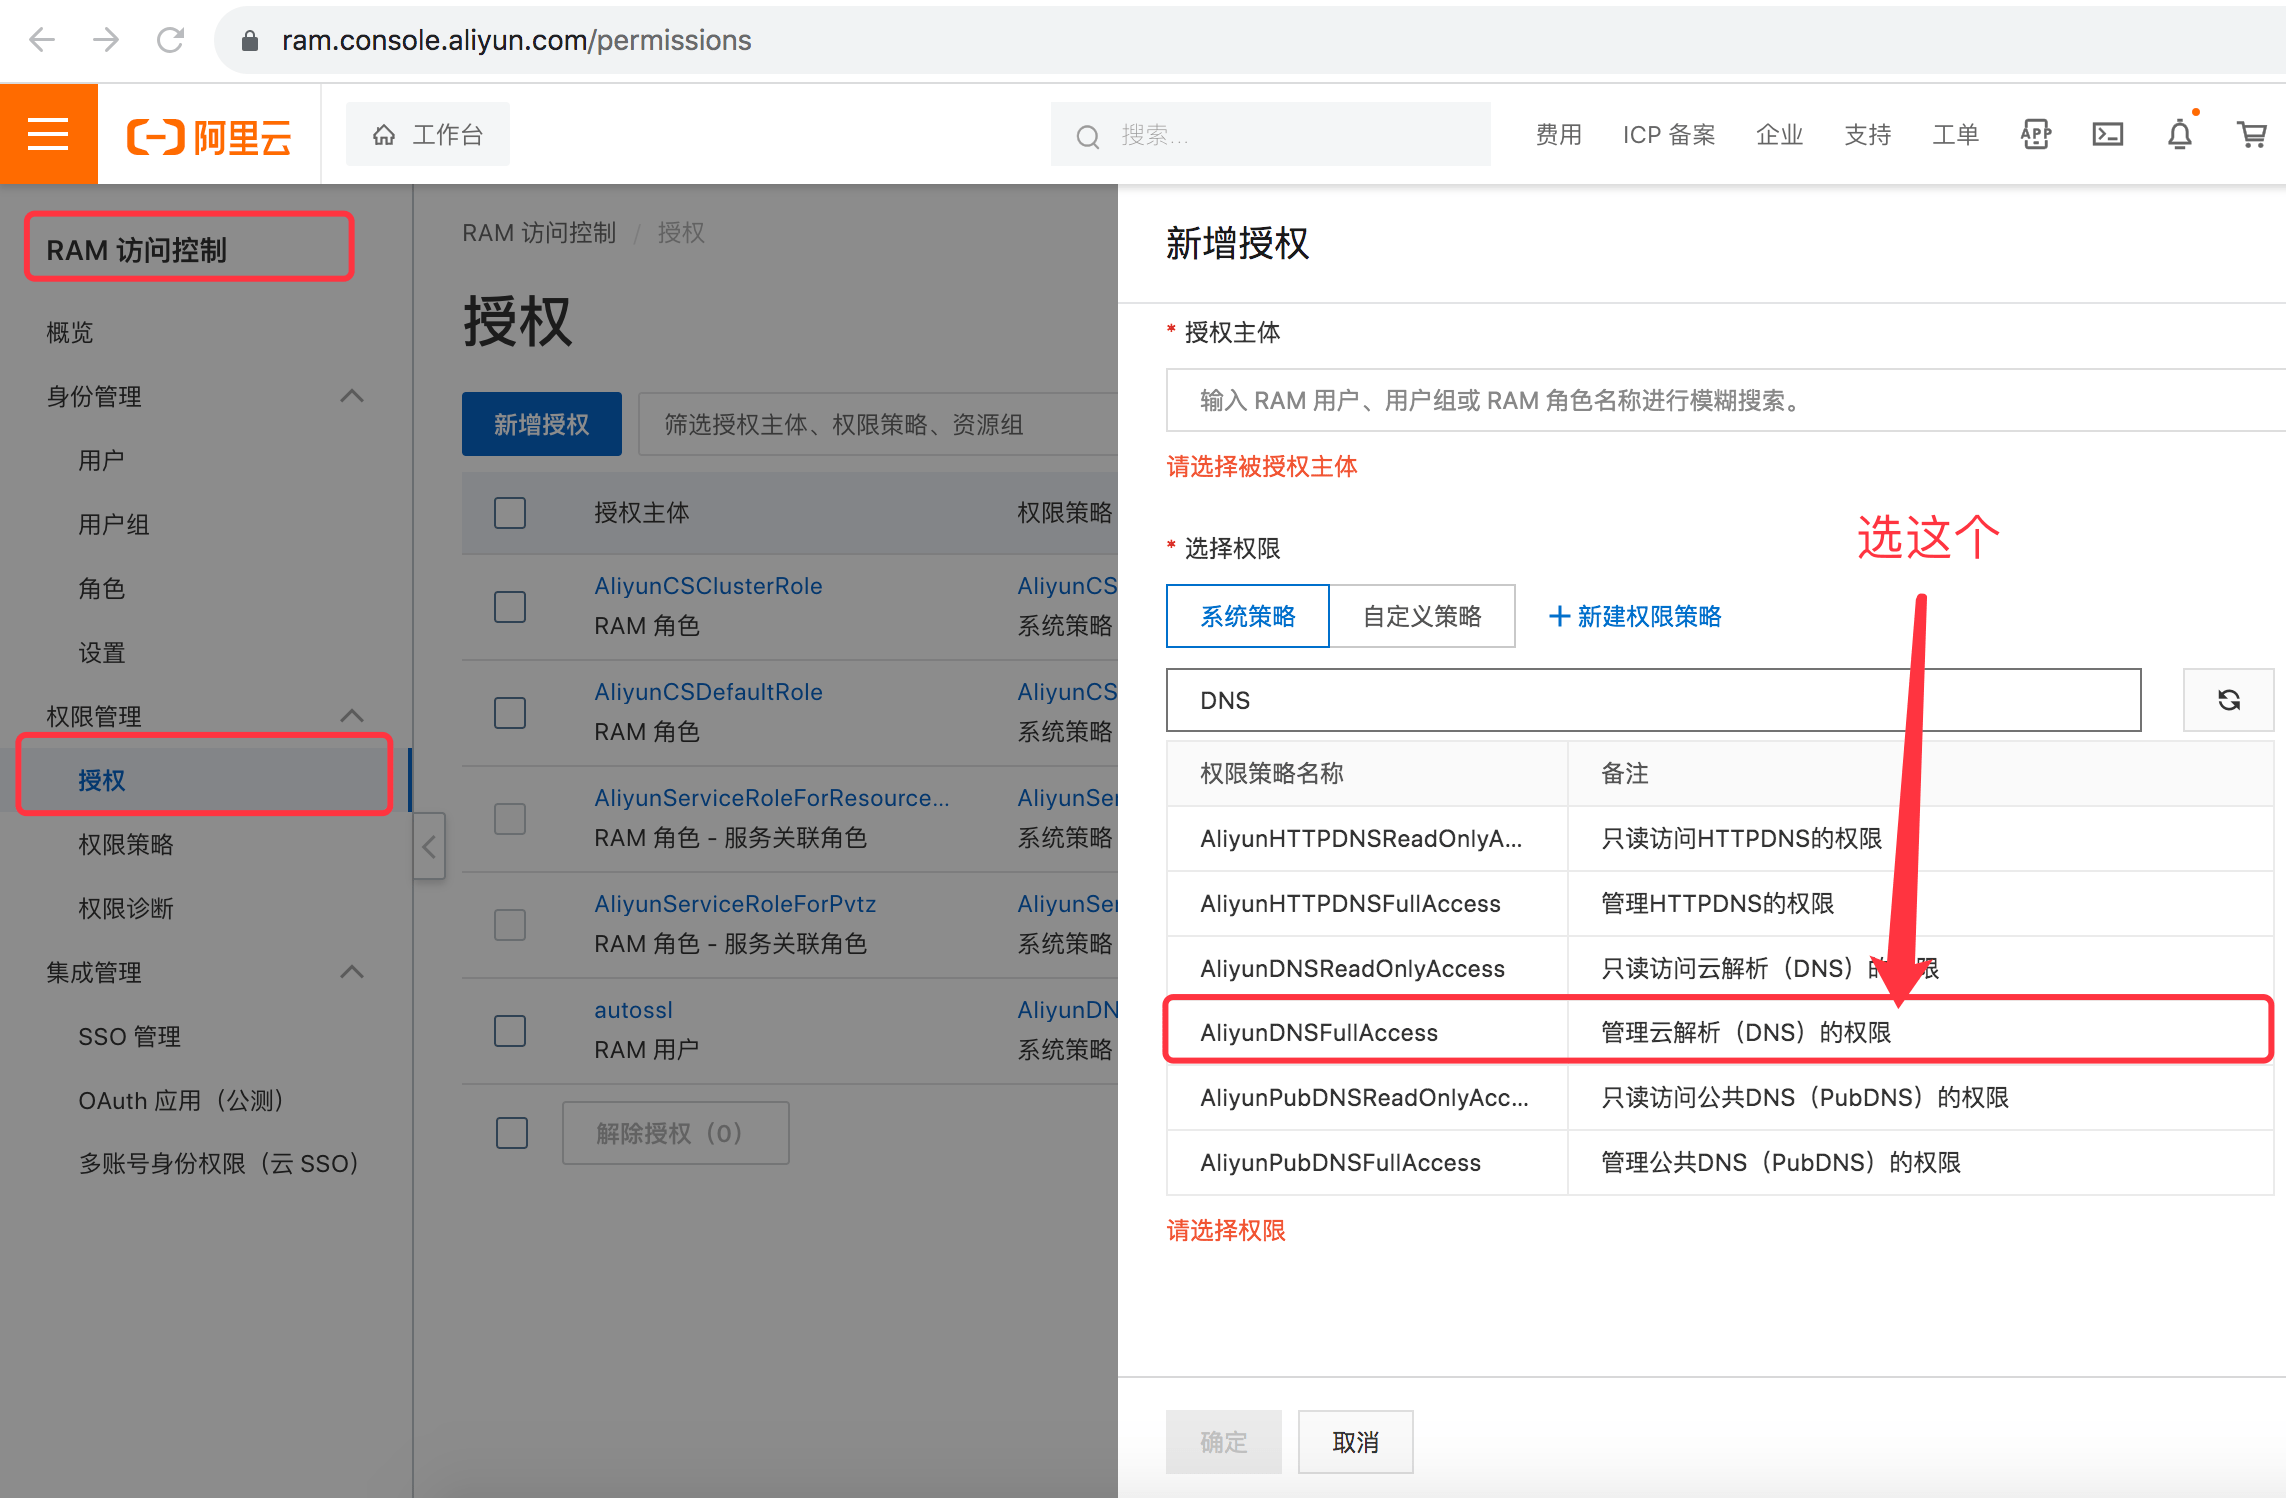Screen dimensions: 2286x1498
Task: Open 角色 in the sidebar
Action: point(102,588)
